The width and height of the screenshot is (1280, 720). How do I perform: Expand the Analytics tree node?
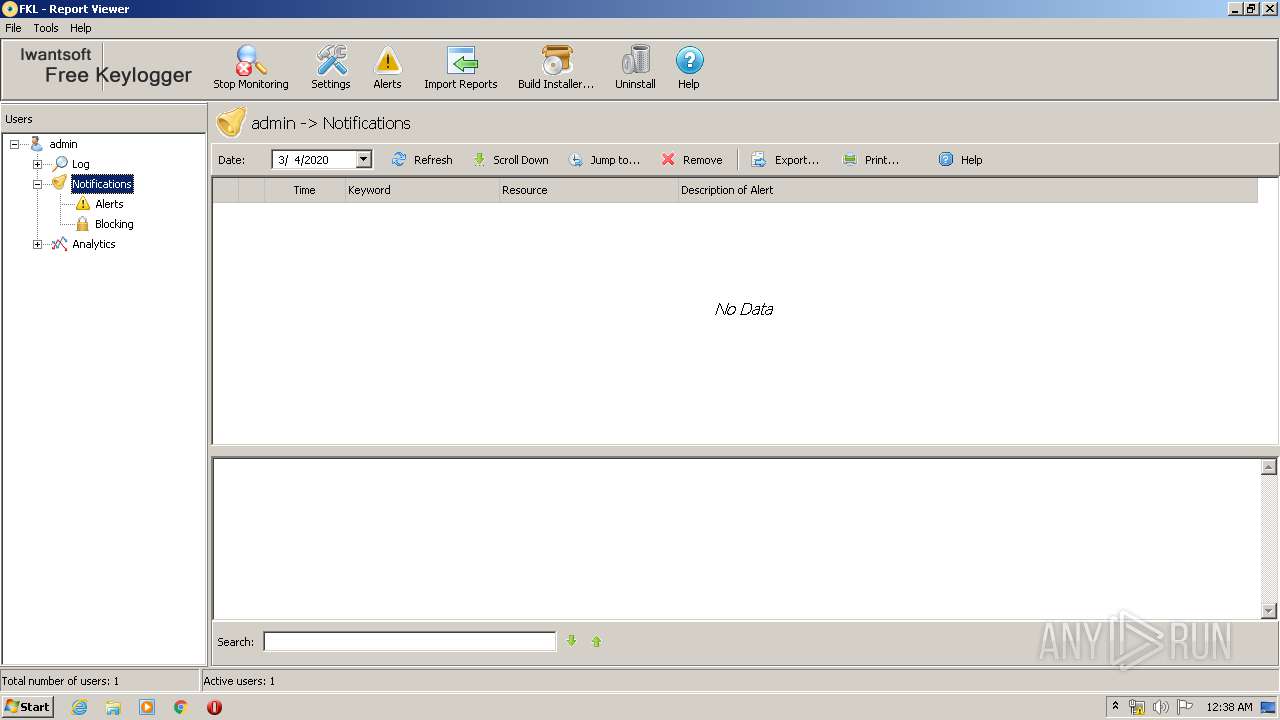(38, 244)
